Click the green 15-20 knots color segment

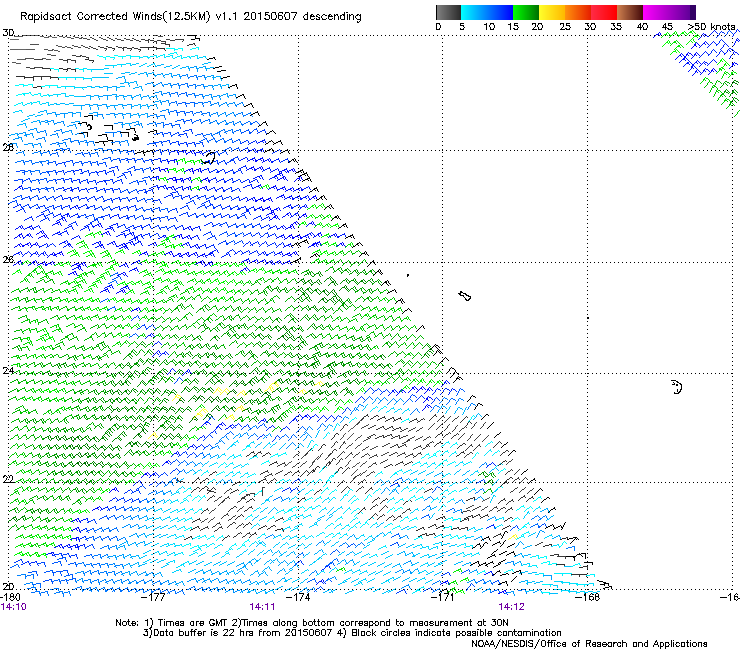pos(526,12)
